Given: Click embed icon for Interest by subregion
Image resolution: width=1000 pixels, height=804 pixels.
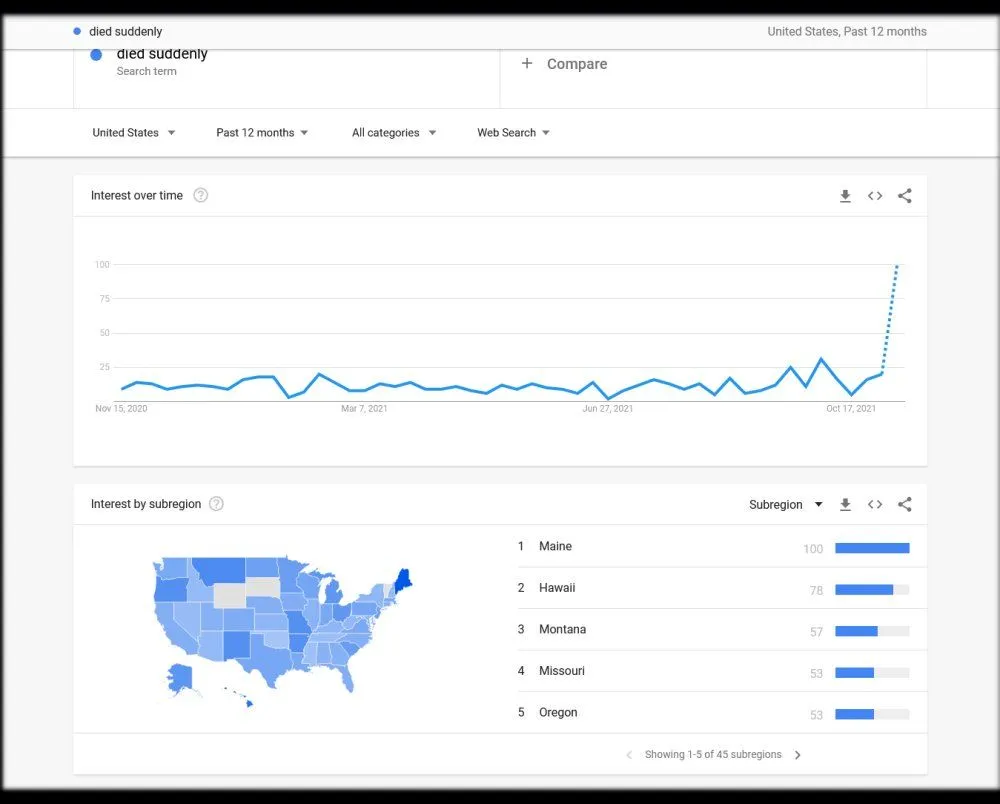Looking at the screenshot, I should point(875,505).
